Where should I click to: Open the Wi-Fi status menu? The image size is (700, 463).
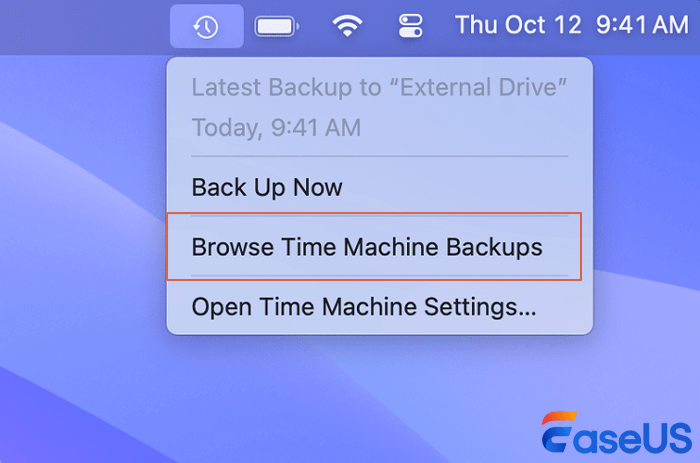(x=347, y=27)
